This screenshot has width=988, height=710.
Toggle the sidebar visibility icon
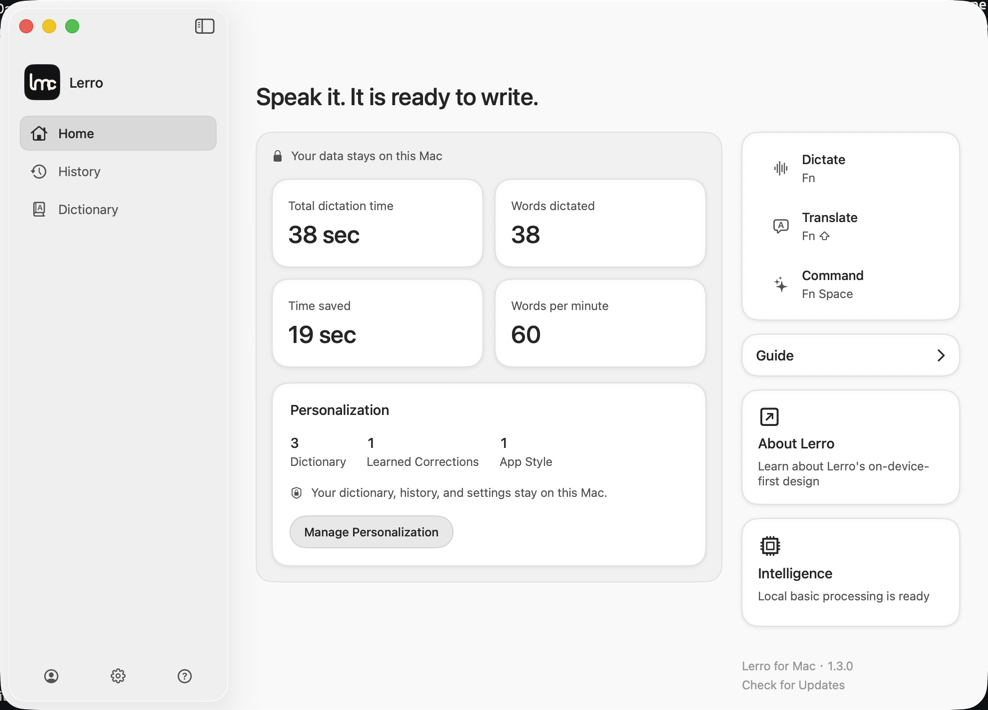tap(204, 26)
